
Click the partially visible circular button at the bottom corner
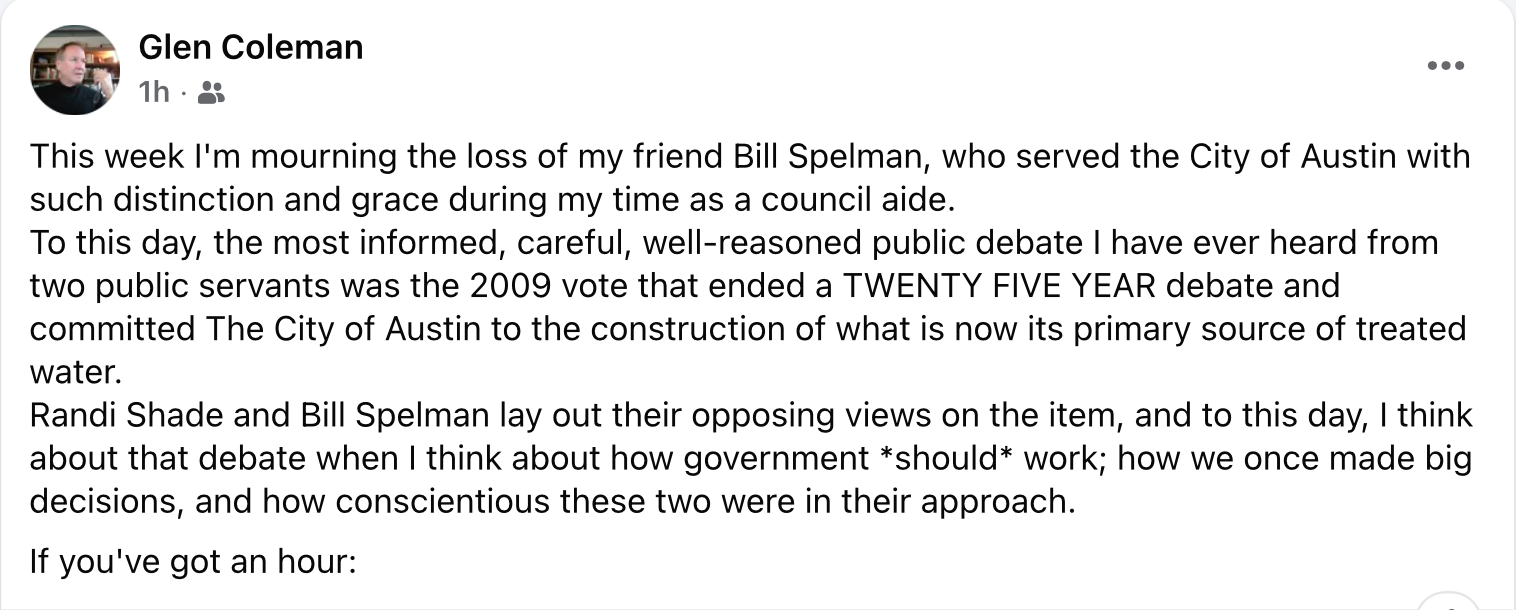pos(1447,600)
